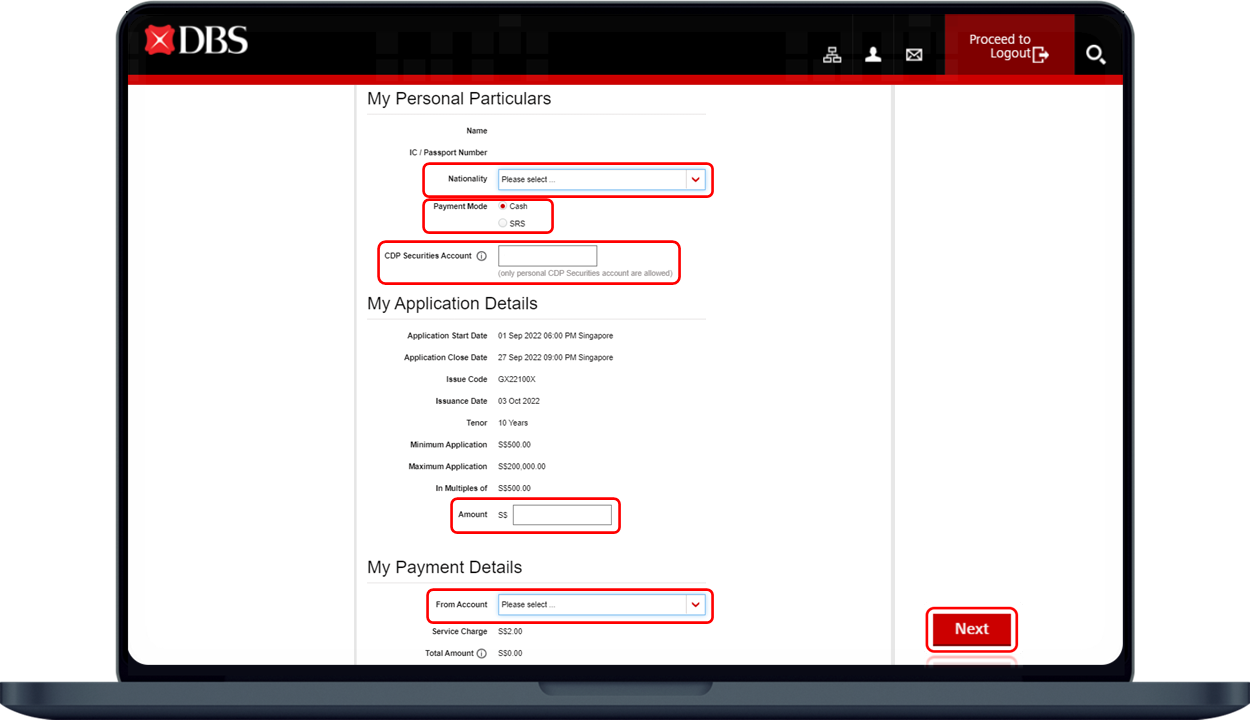This screenshot has height=720, width=1250.
Task: Select SRS payment mode
Action: tap(503, 223)
